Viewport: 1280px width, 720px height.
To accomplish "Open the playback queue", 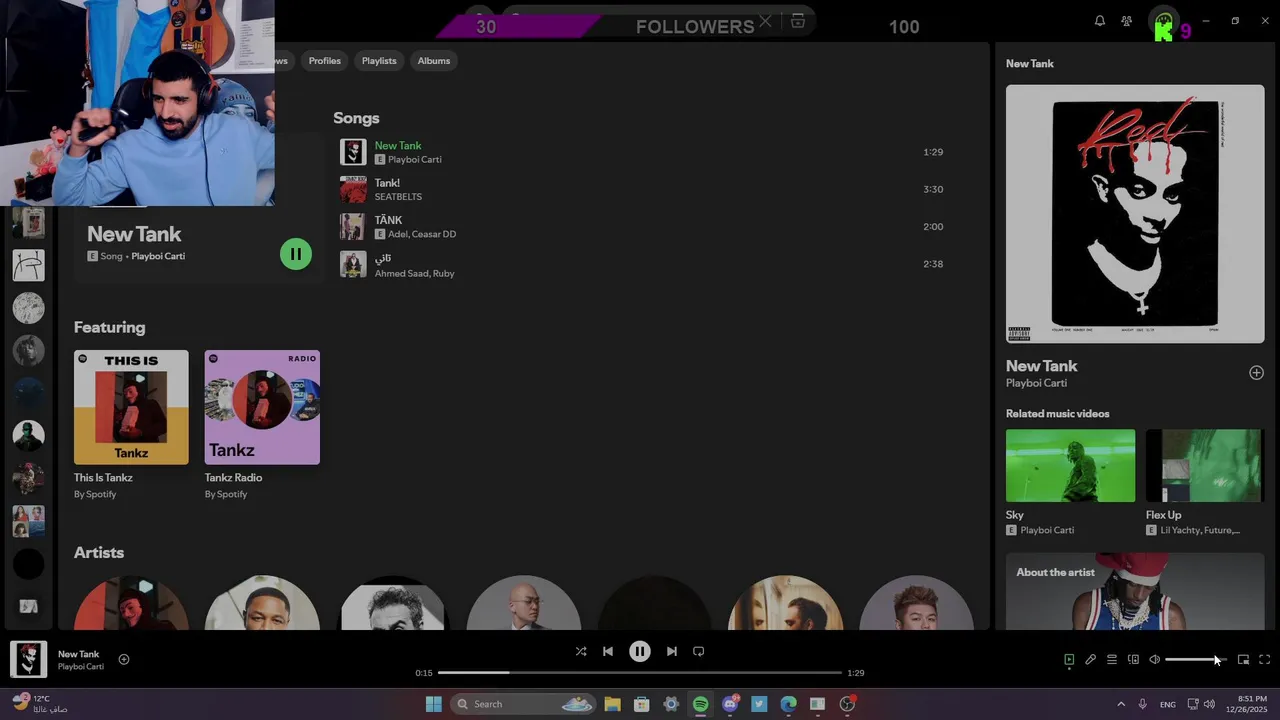I will [x=1112, y=659].
